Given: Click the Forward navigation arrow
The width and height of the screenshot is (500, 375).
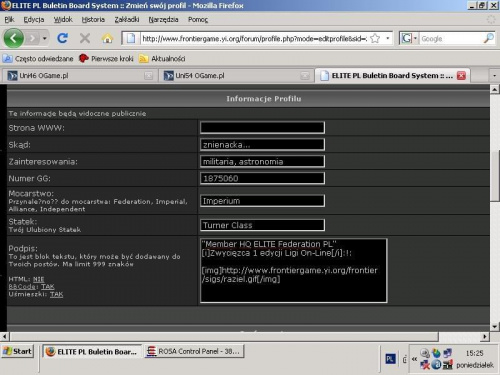Looking at the screenshot, I should coord(32,39).
